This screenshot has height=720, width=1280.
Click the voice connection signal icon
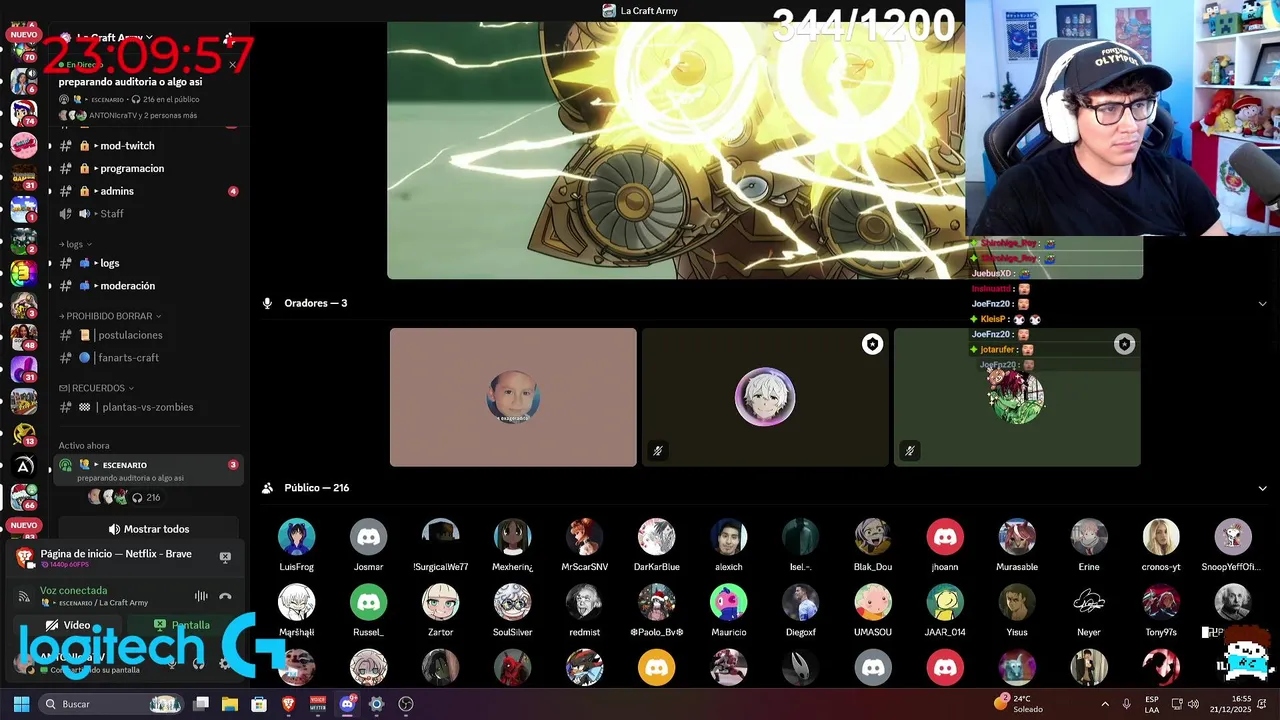click(24, 596)
